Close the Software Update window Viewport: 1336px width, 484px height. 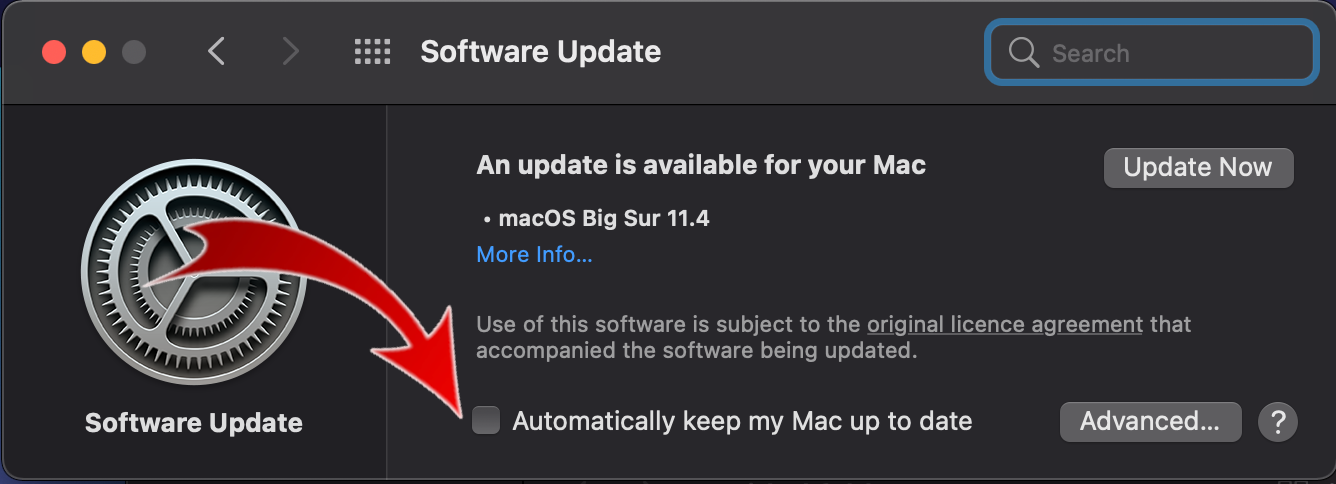54,52
